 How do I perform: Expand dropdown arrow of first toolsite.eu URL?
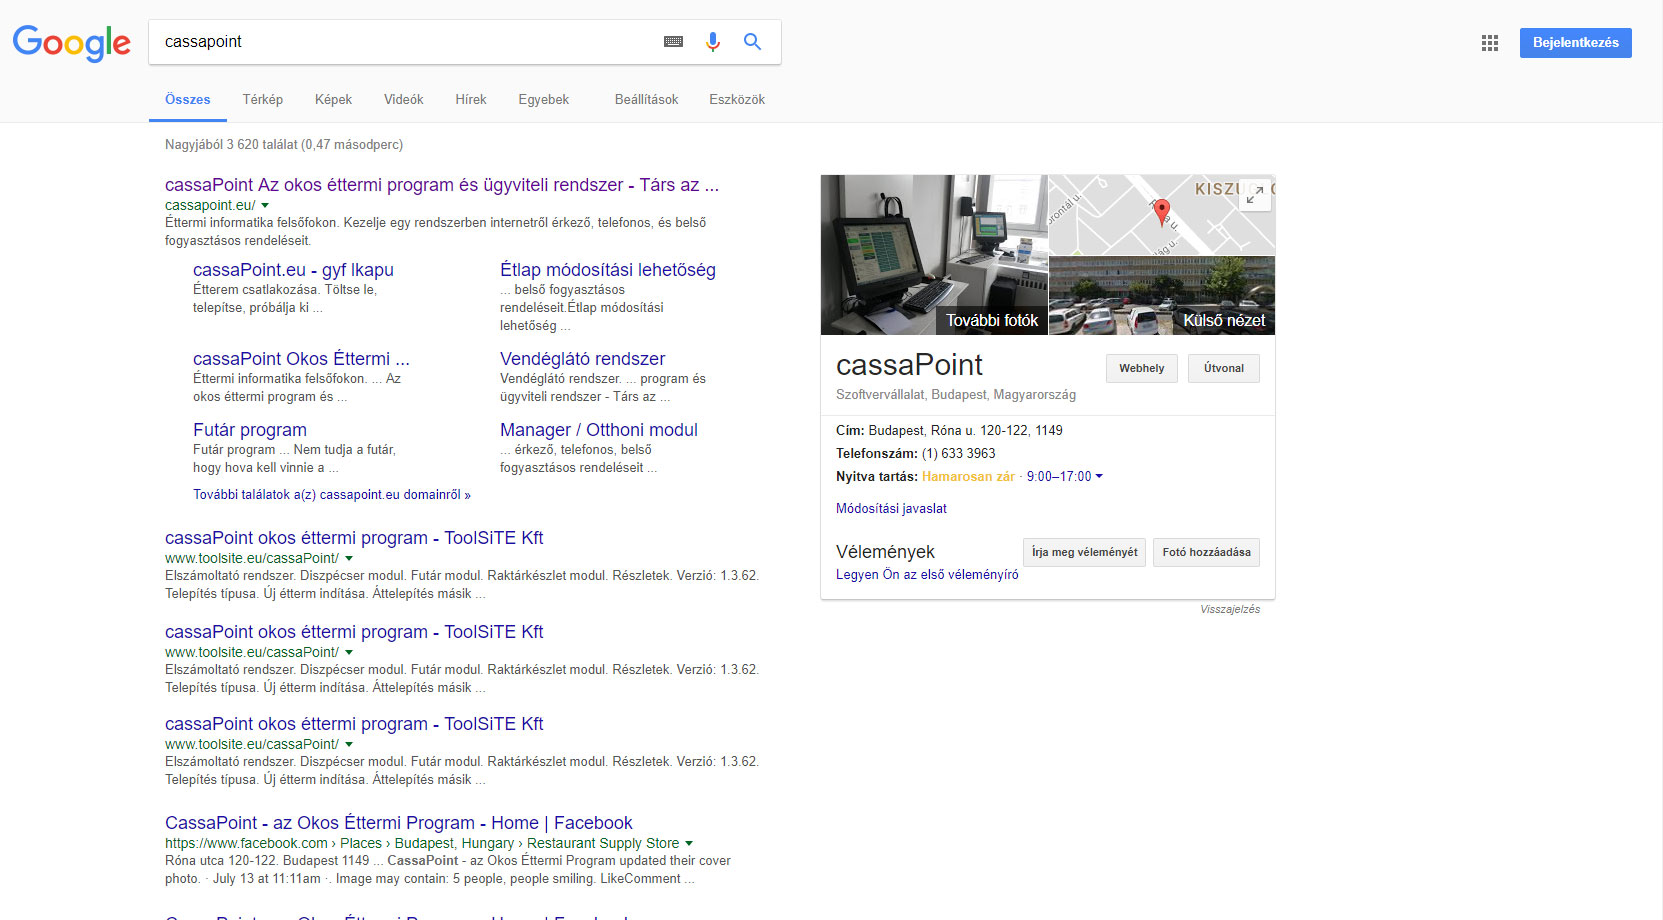tap(349, 559)
